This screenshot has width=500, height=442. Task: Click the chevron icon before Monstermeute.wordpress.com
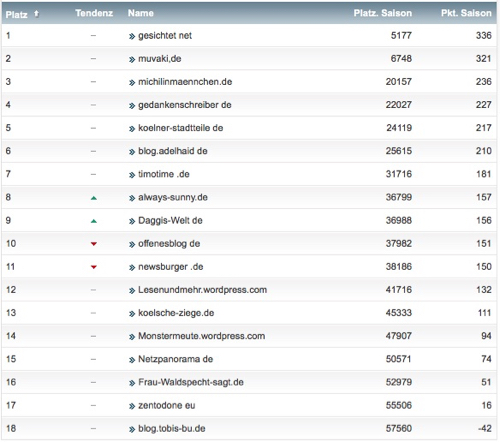(132, 337)
